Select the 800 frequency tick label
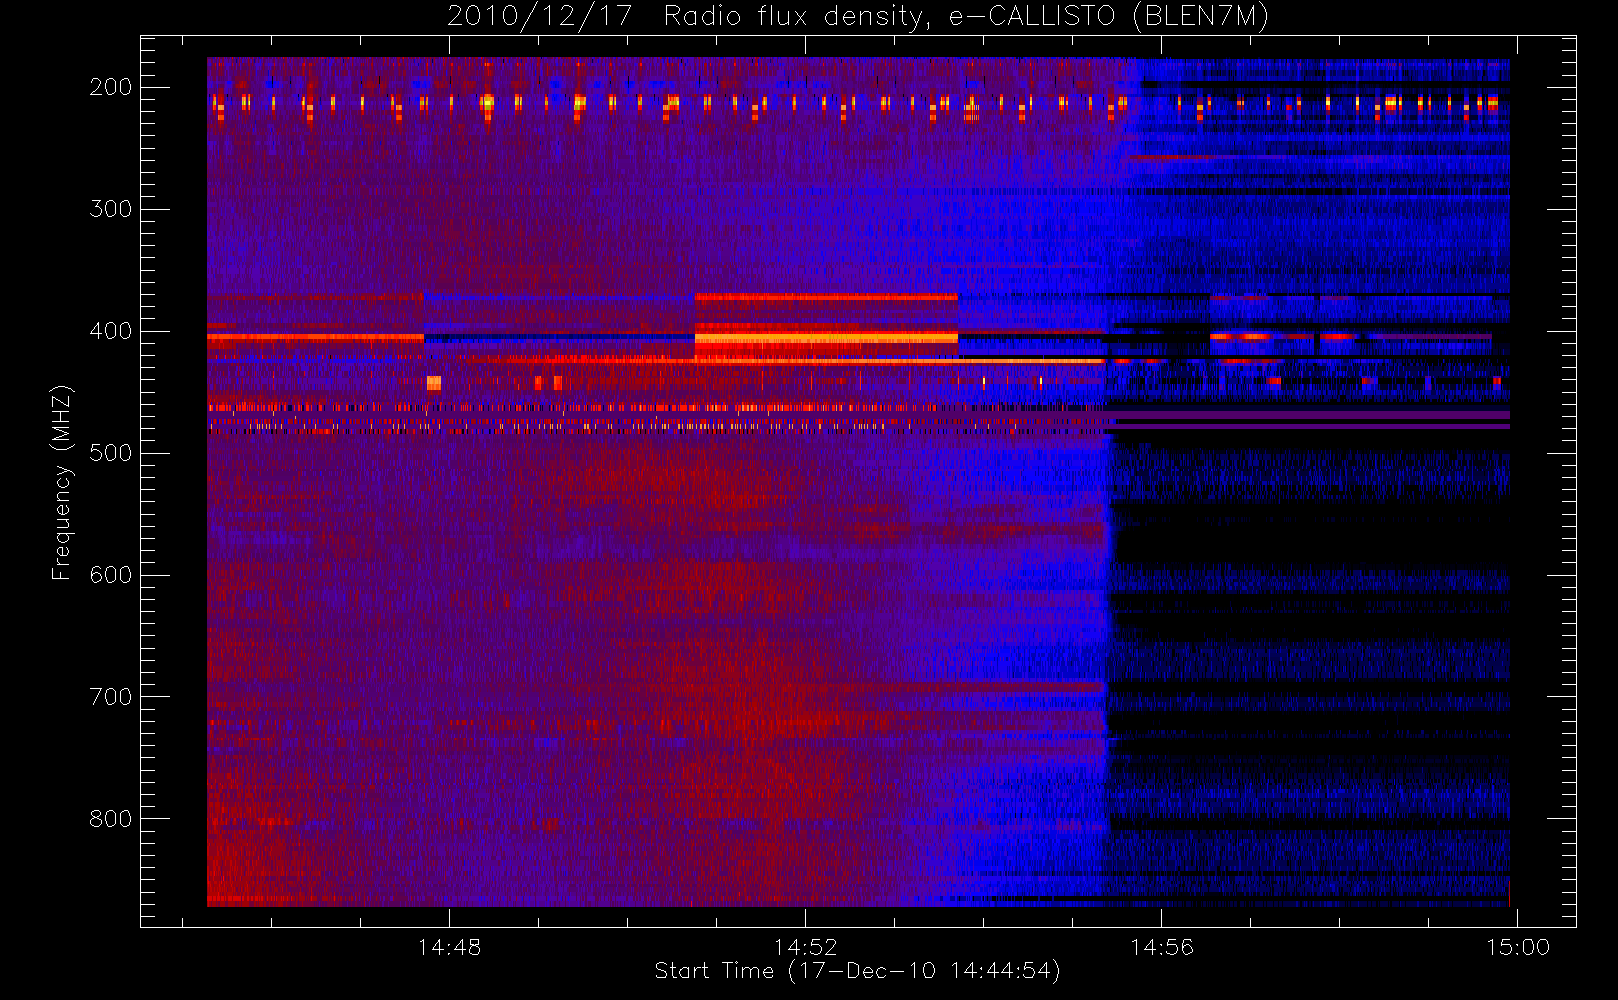Screen dimensions: 1618x1000 (110, 819)
